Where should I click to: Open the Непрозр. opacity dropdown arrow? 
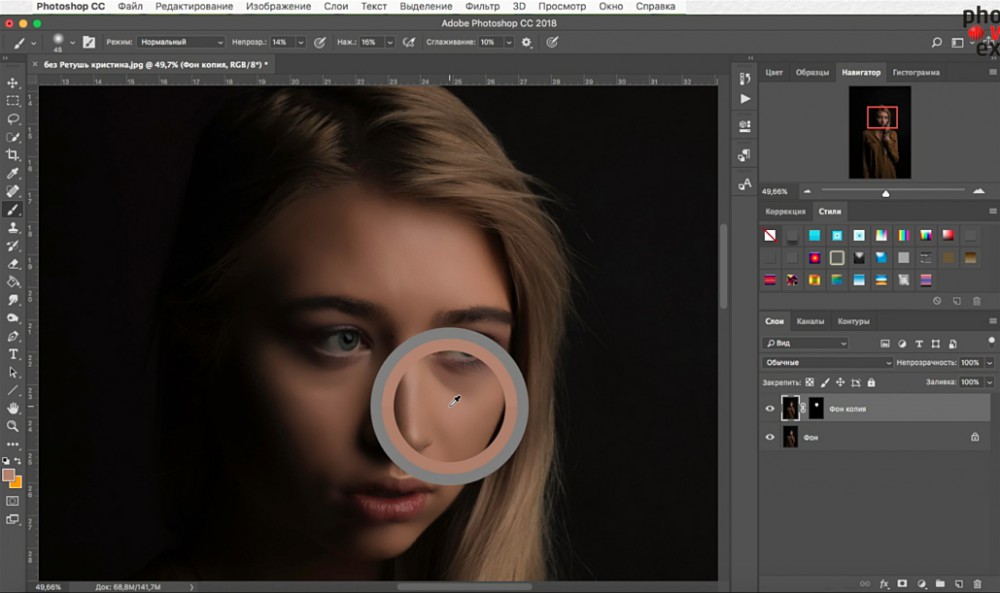[300, 42]
